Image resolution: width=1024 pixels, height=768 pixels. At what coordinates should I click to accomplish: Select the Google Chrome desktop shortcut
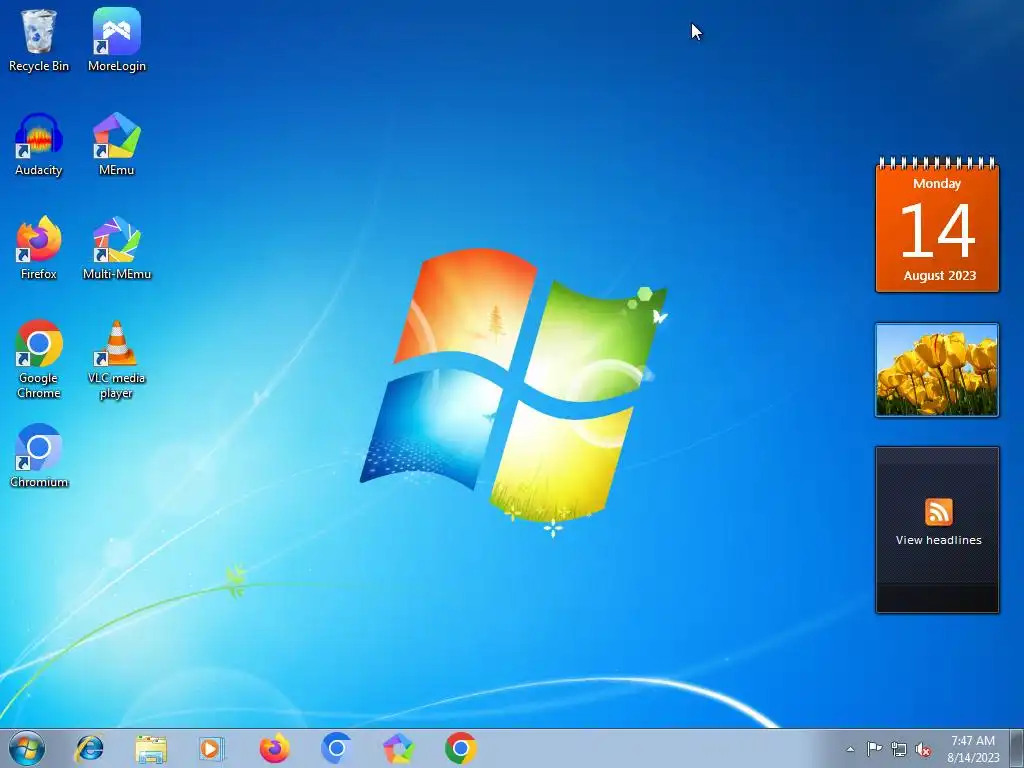(39, 359)
